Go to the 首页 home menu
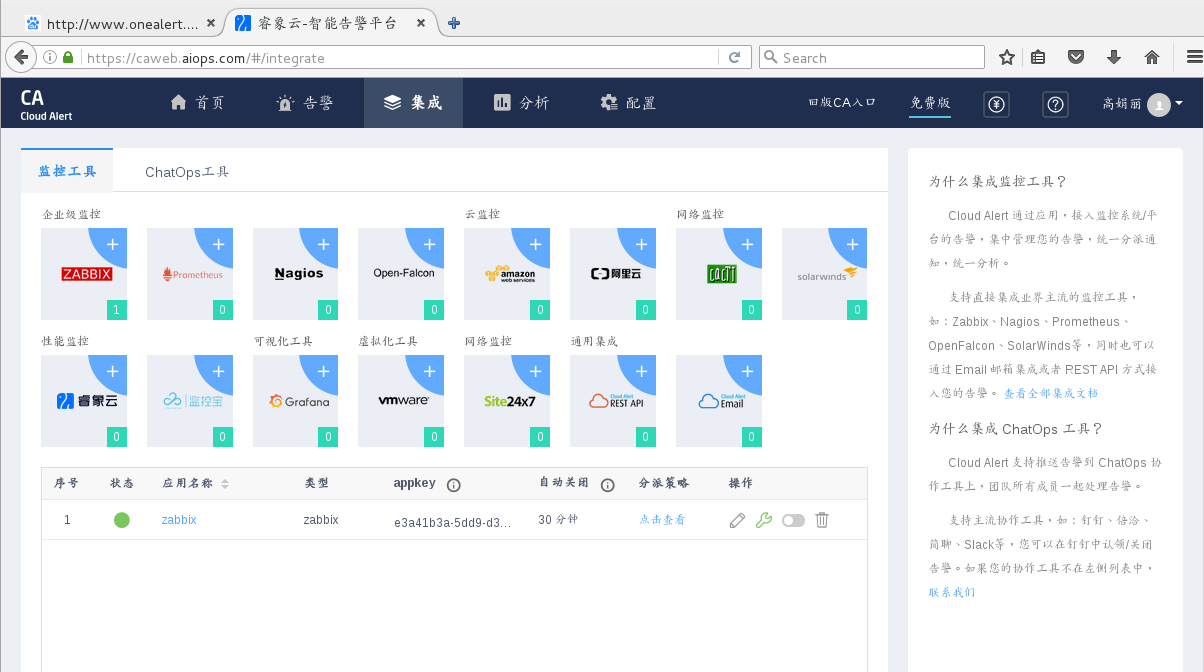The height and width of the screenshot is (672, 1204). (x=197, y=103)
